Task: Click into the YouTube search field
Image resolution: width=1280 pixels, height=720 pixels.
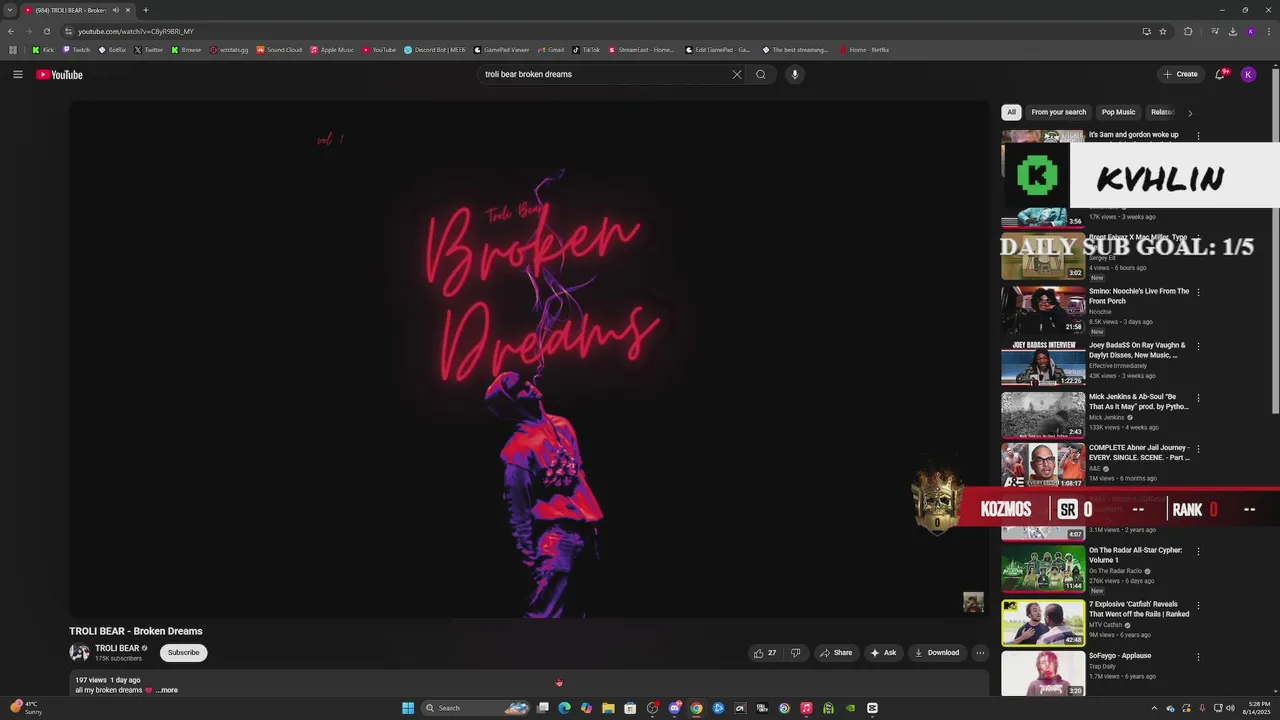Action: click(x=605, y=74)
